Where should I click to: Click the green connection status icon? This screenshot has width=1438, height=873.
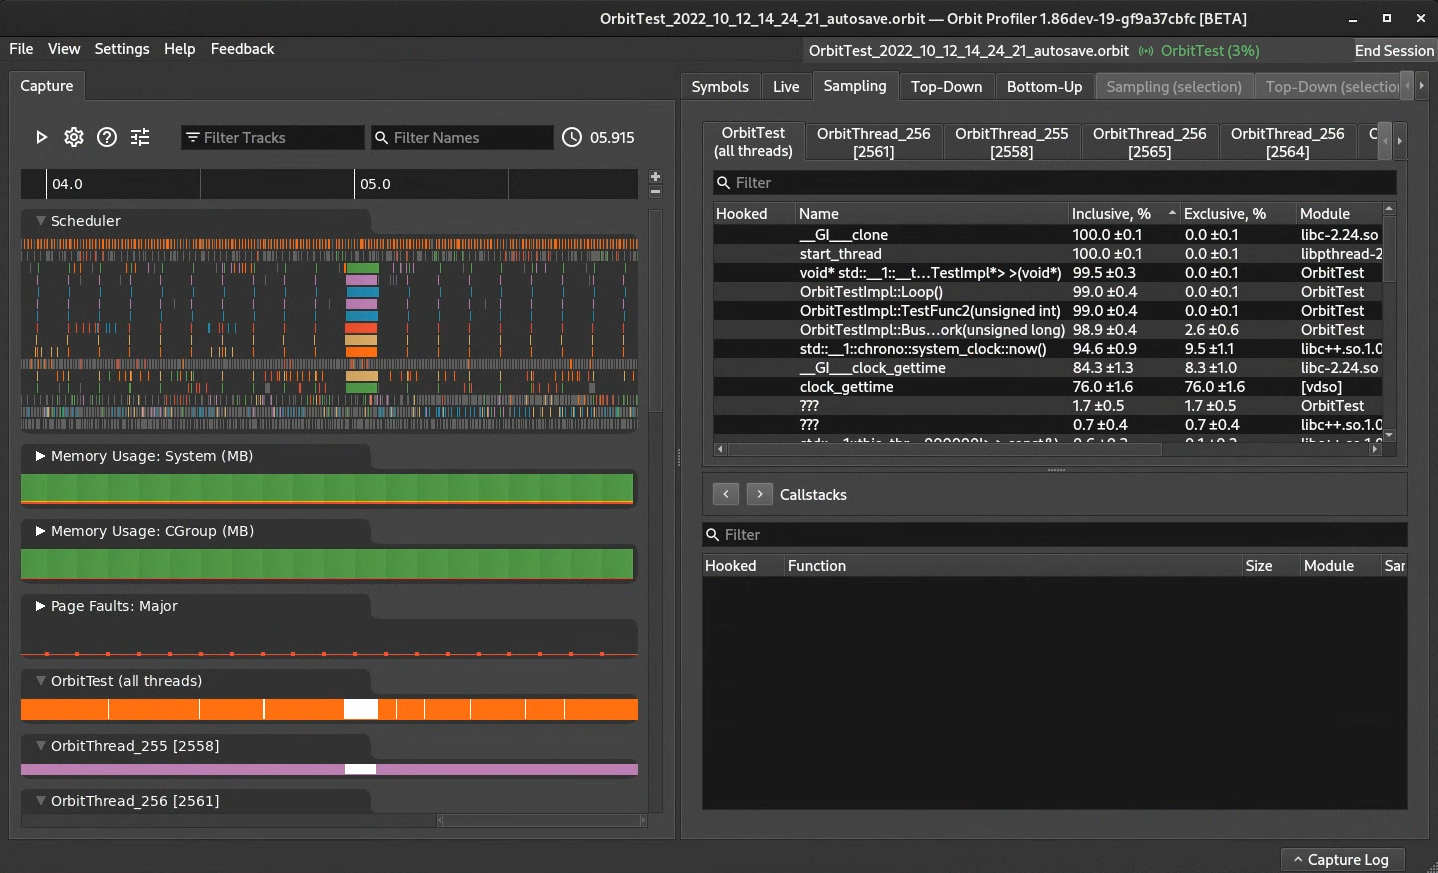[x=1146, y=51]
